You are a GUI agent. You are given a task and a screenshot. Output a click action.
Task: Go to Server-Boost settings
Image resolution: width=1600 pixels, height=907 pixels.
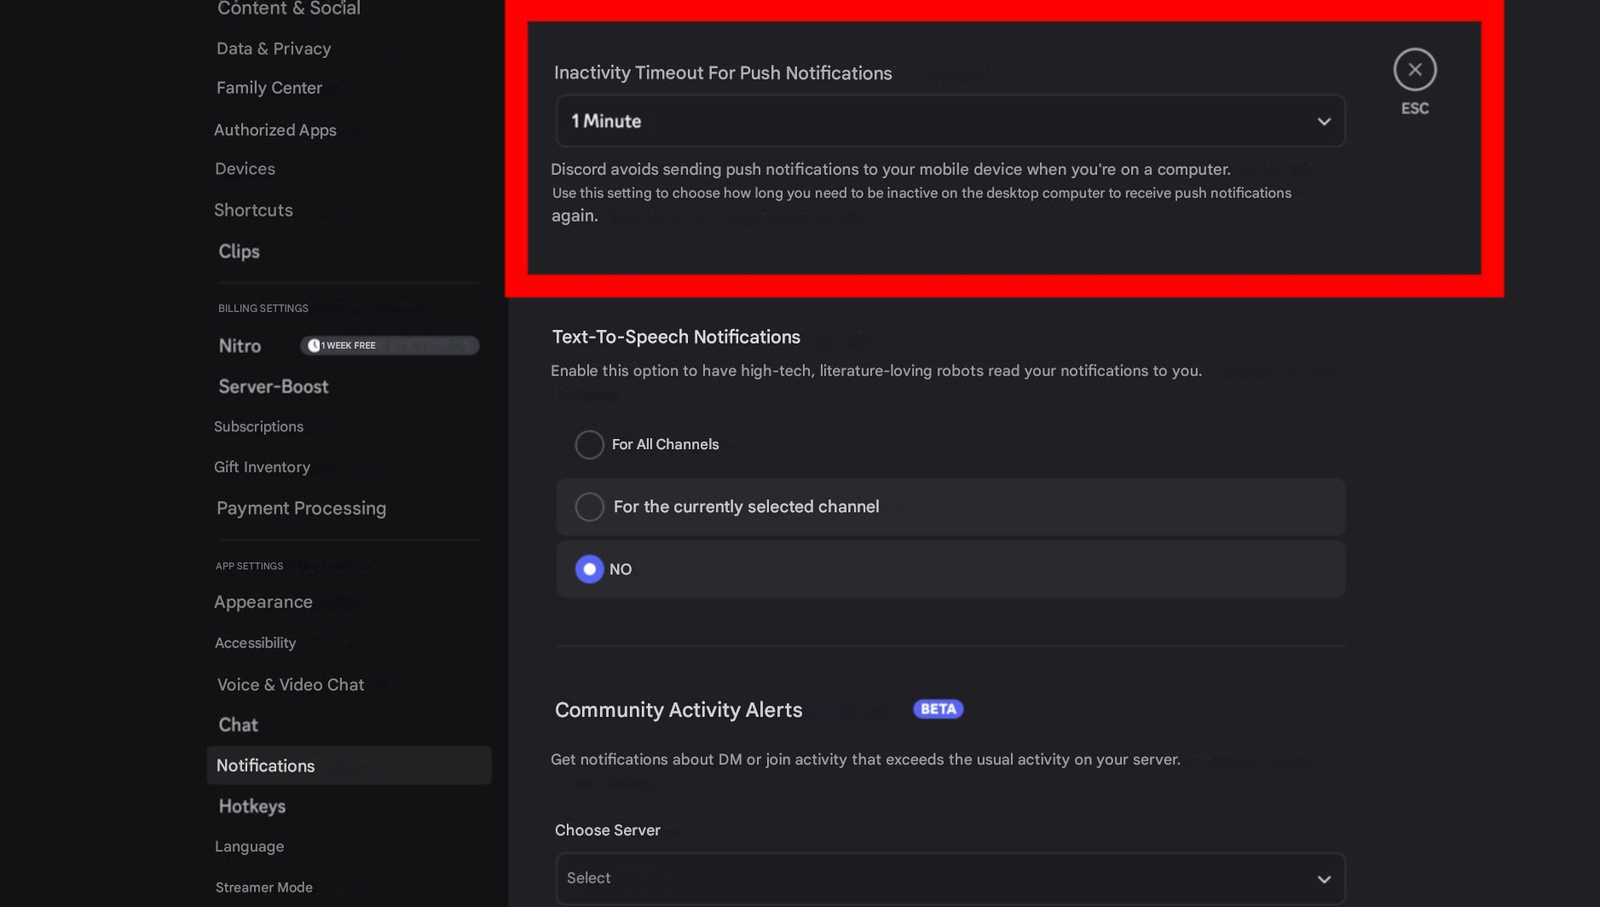pos(273,387)
